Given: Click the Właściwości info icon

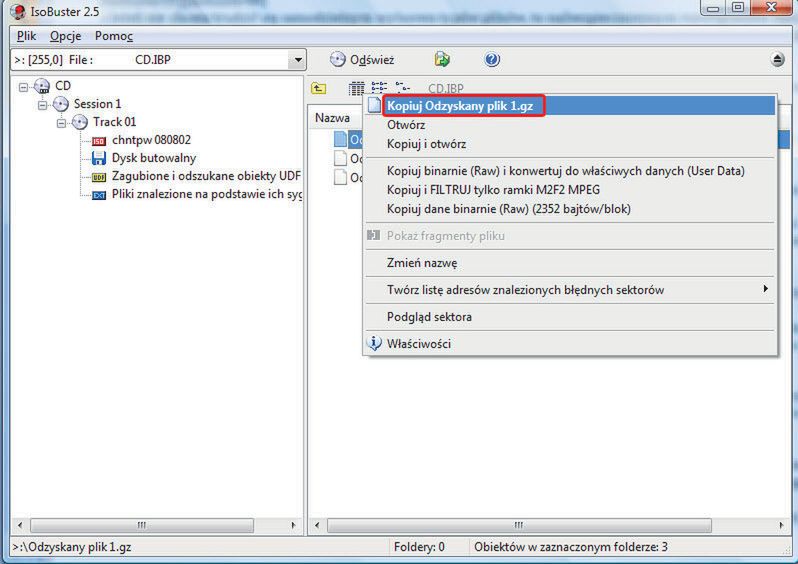Looking at the screenshot, I should pyautogui.click(x=374, y=343).
